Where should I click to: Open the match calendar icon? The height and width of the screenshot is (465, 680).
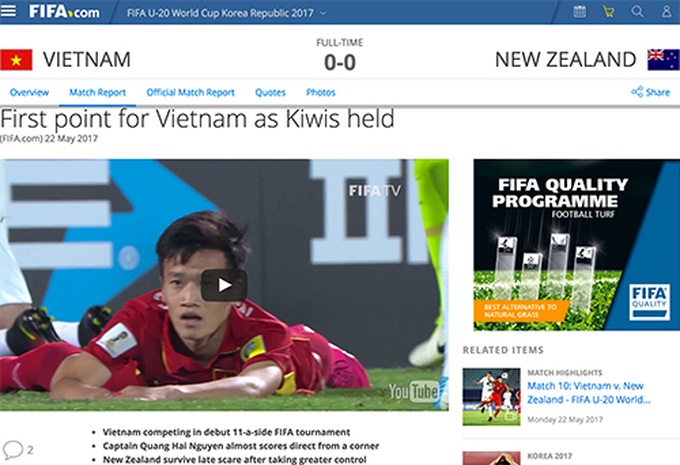pos(579,11)
